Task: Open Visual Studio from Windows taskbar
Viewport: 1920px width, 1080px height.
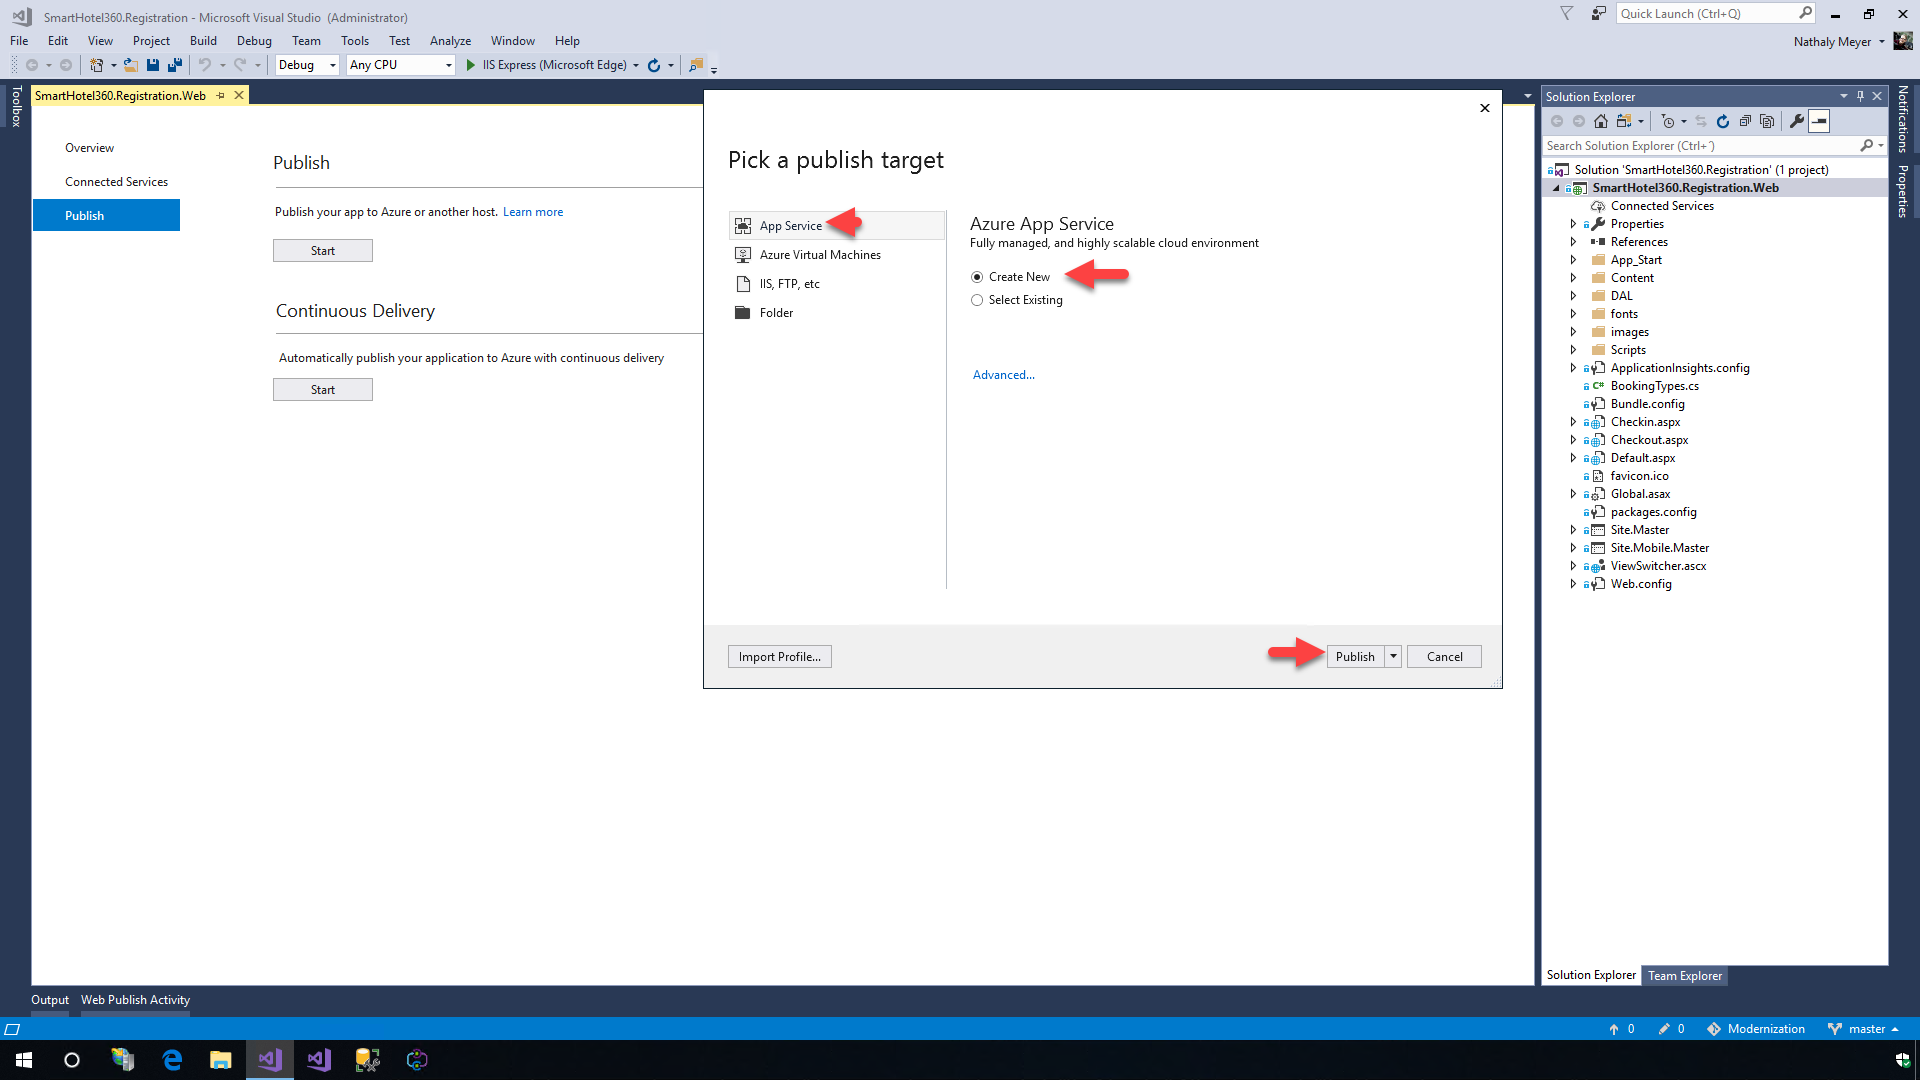Action: point(270,1060)
